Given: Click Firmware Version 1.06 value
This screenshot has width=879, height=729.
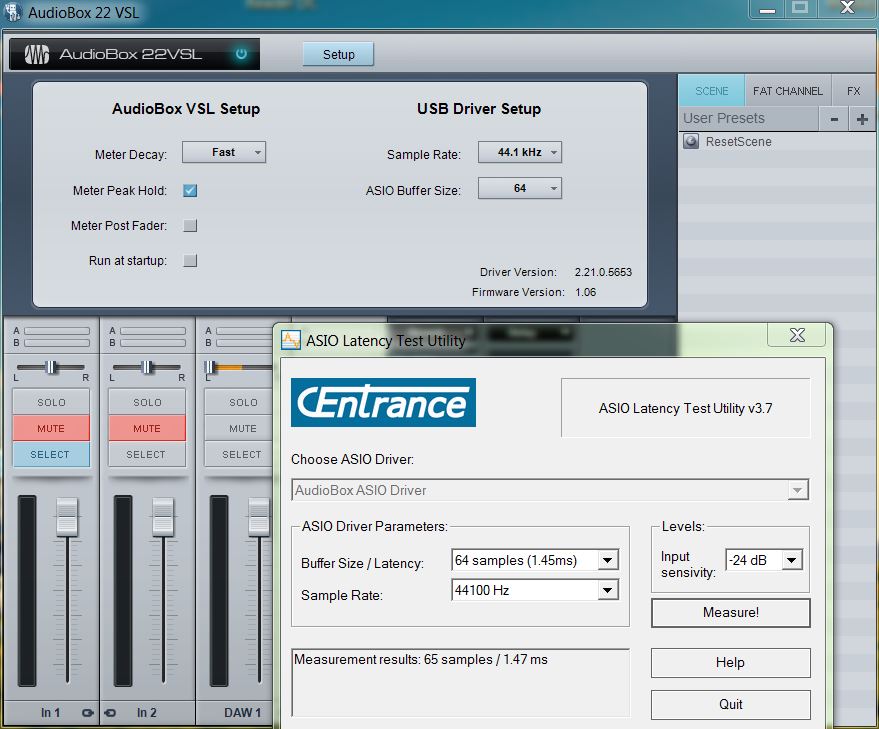Looking at the screenshot, I should [586, 292].
